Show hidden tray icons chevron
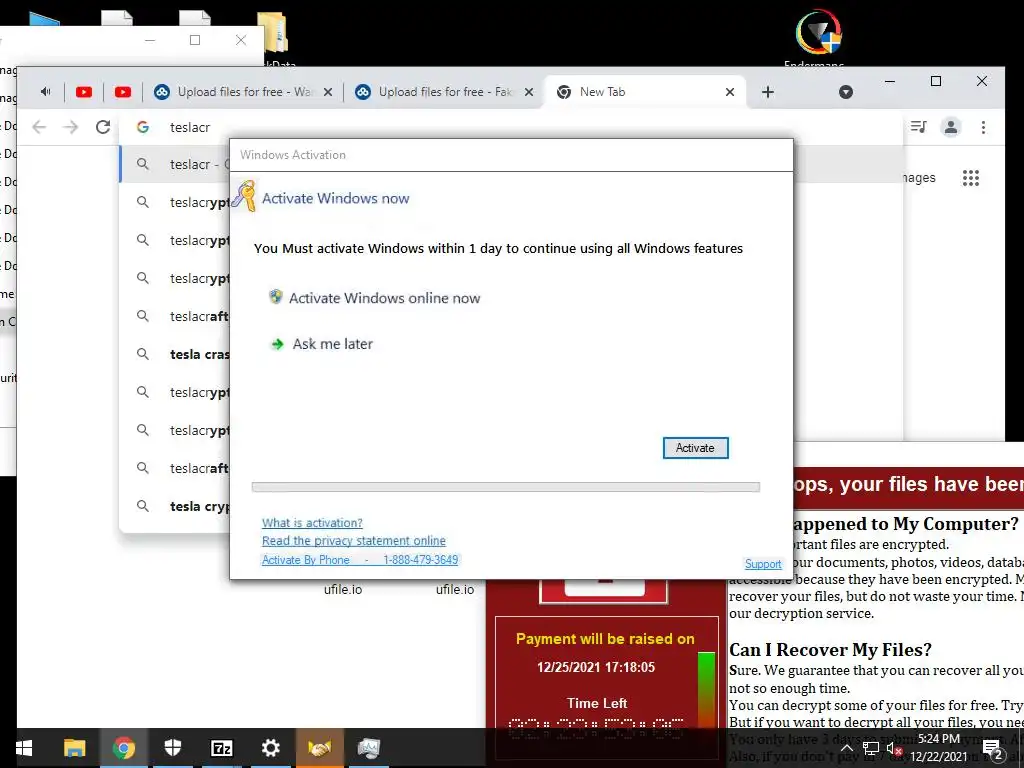The width and height of the screenshot is (1024, 768). pyautogui.click(x=846, y=748)
